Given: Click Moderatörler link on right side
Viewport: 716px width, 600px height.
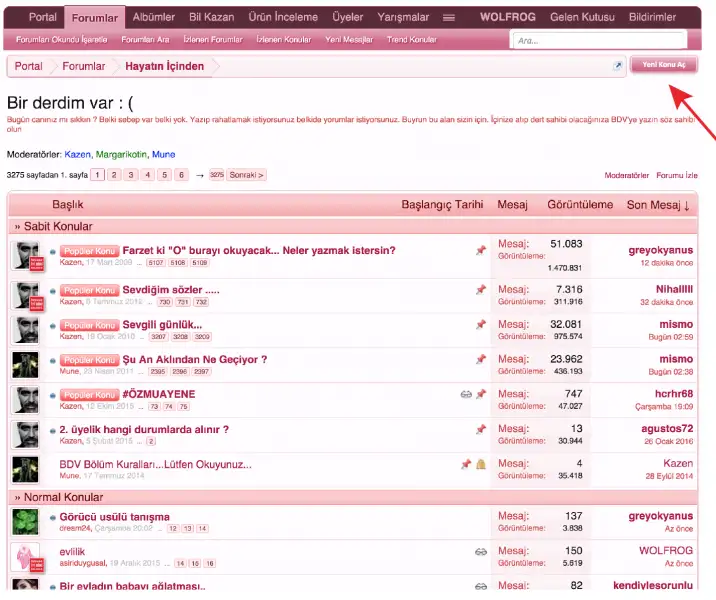Looking at the screenshot, I should click(x=626, y=175).
